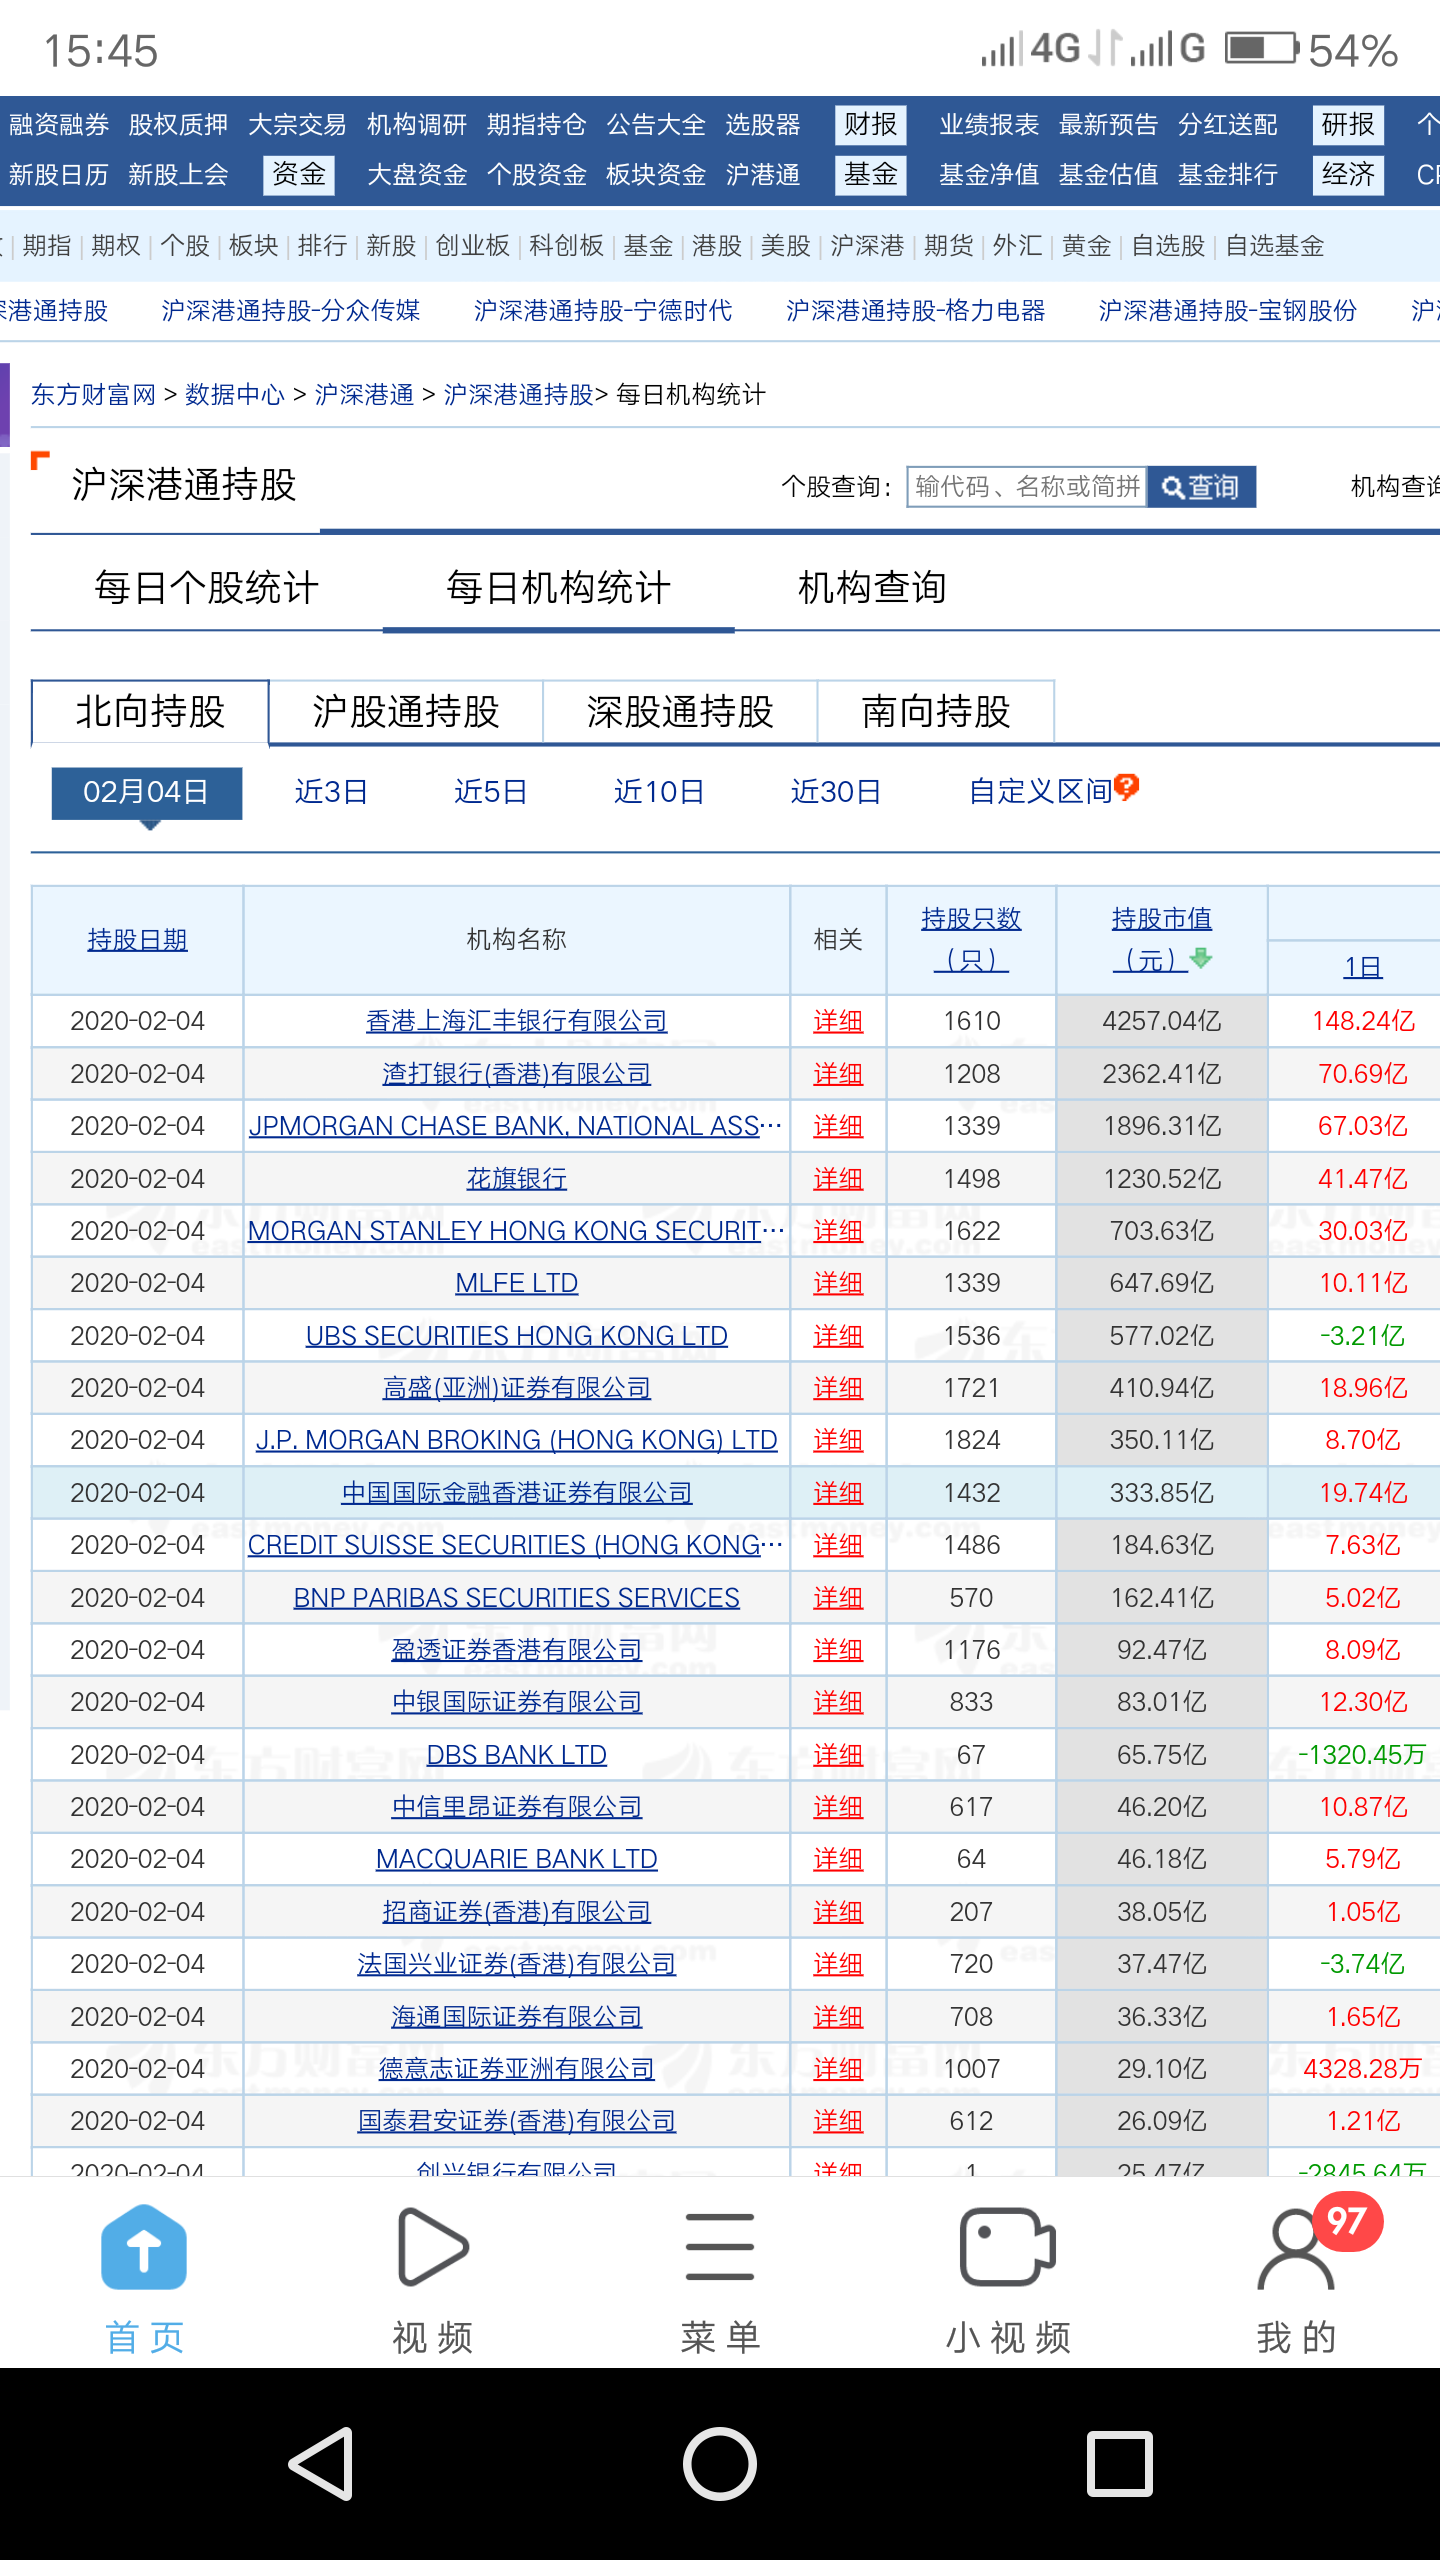Open 沪深港通持股-分众传媒 quick link
Viewport: 1440px width, 2560px height.
291,311
